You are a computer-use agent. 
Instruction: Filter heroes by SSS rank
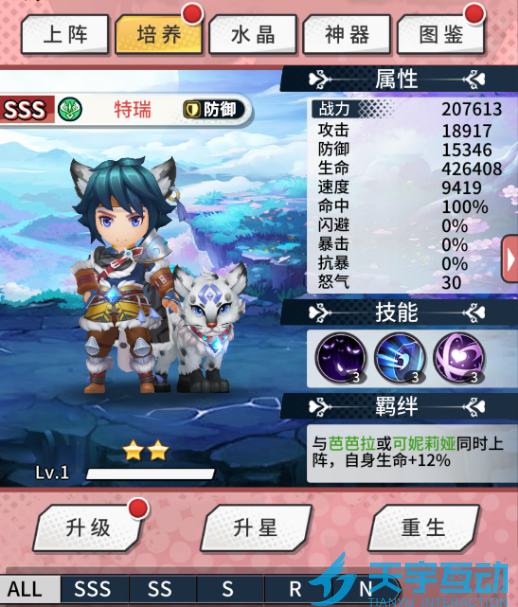[93, 589]
